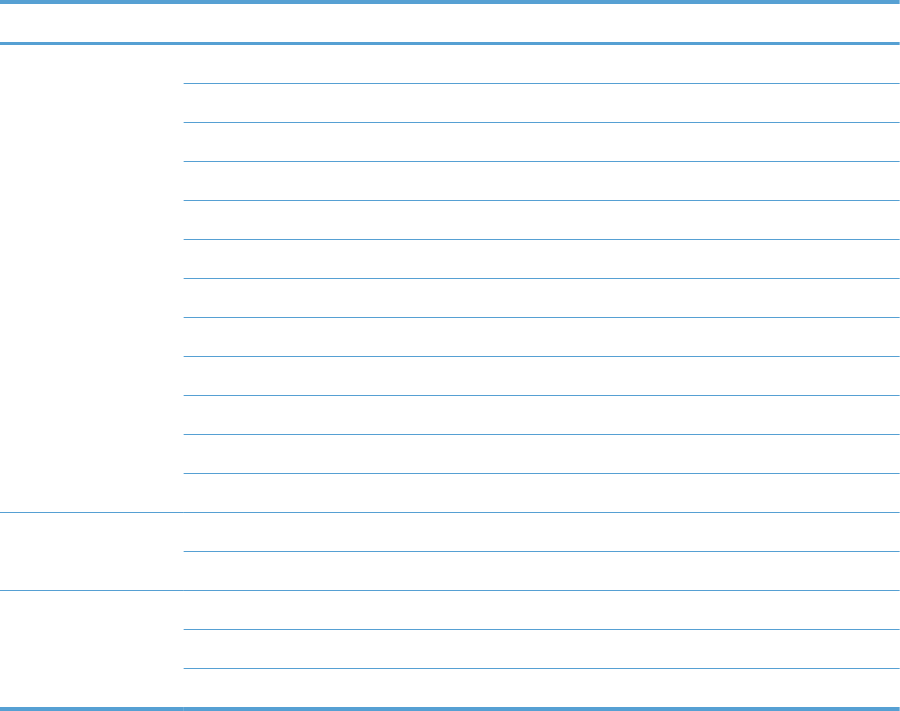
Task: Select the second left-column merged cell
Action: pos(91,551)
